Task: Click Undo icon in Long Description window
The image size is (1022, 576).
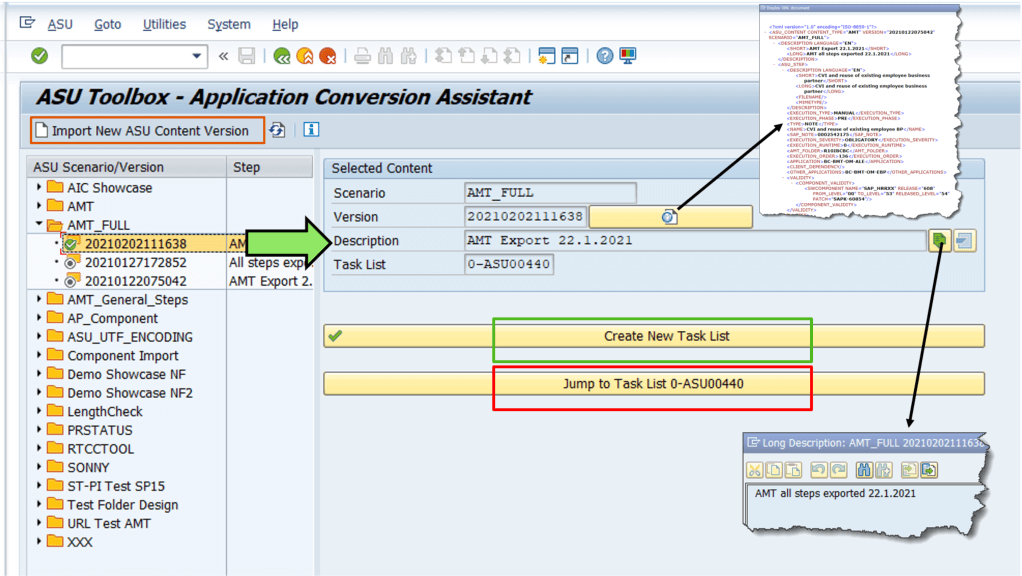Action: click(x=819, y=470)
